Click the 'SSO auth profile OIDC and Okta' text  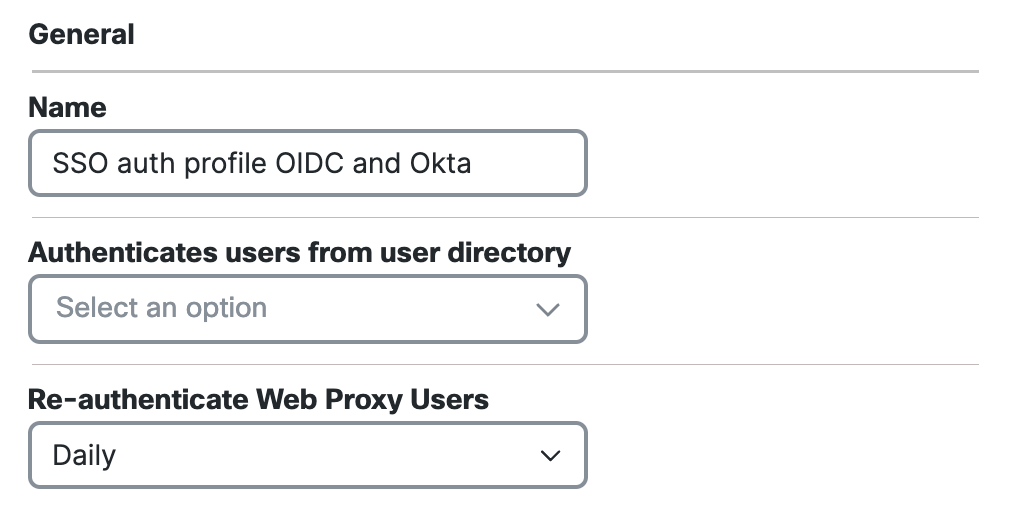pyautogui.click(x=262, y=164)
